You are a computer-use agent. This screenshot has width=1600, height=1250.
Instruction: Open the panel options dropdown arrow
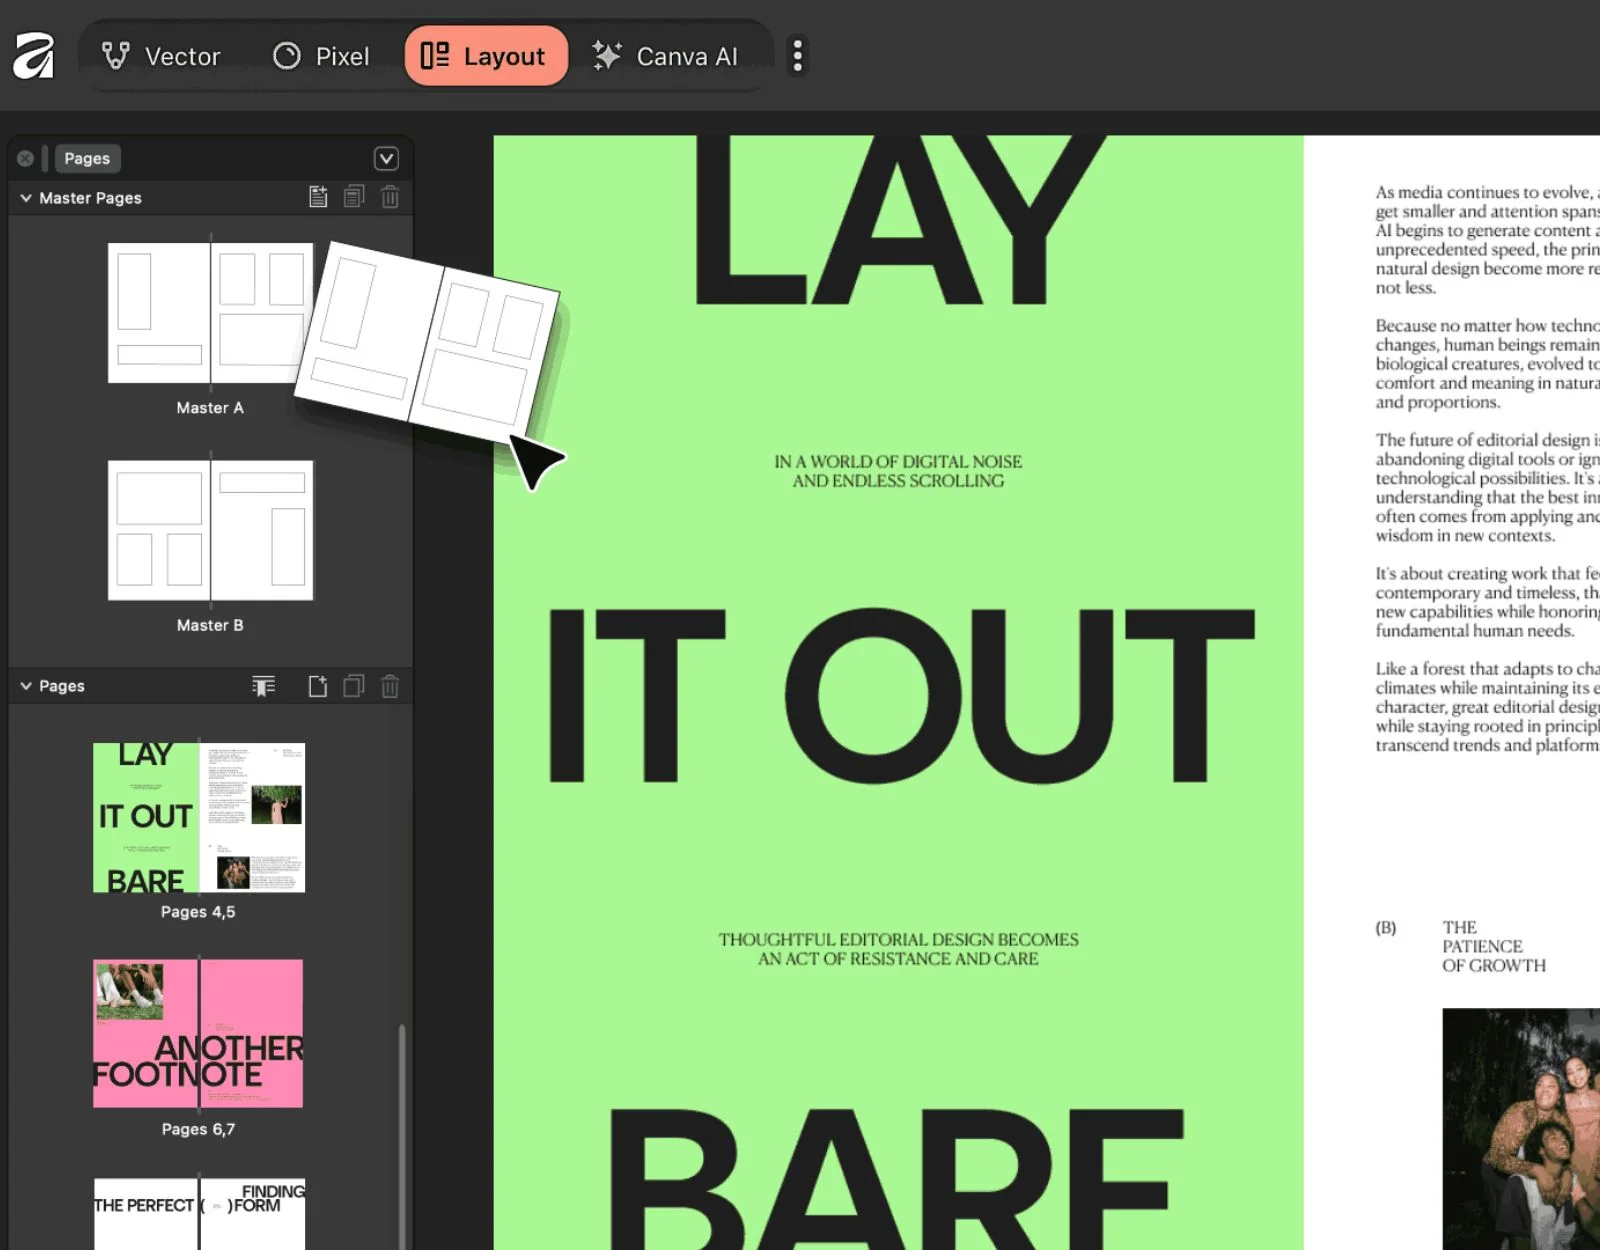386,158
